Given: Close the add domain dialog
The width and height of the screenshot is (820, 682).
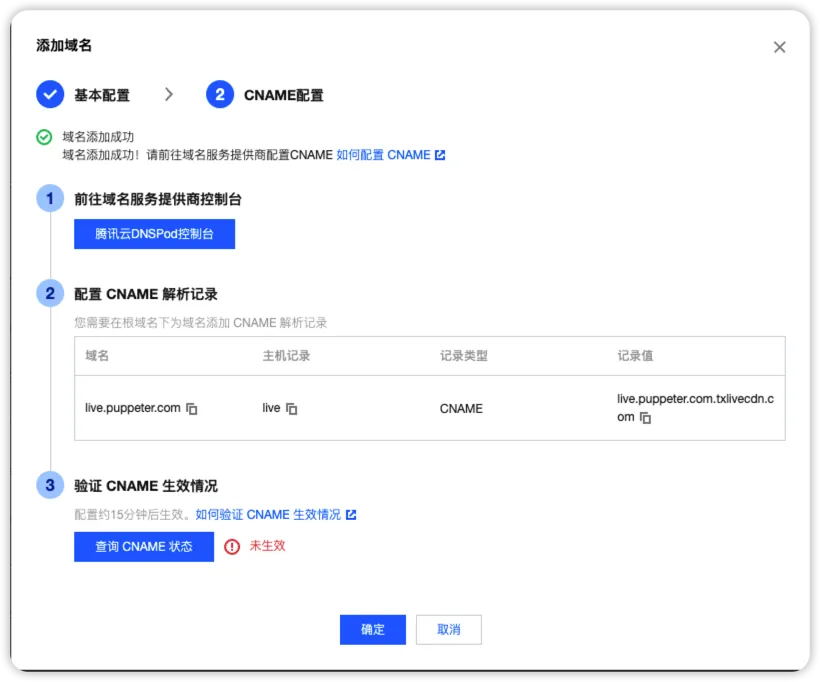Looking at the screenshot, I should (x=779, y=47).
